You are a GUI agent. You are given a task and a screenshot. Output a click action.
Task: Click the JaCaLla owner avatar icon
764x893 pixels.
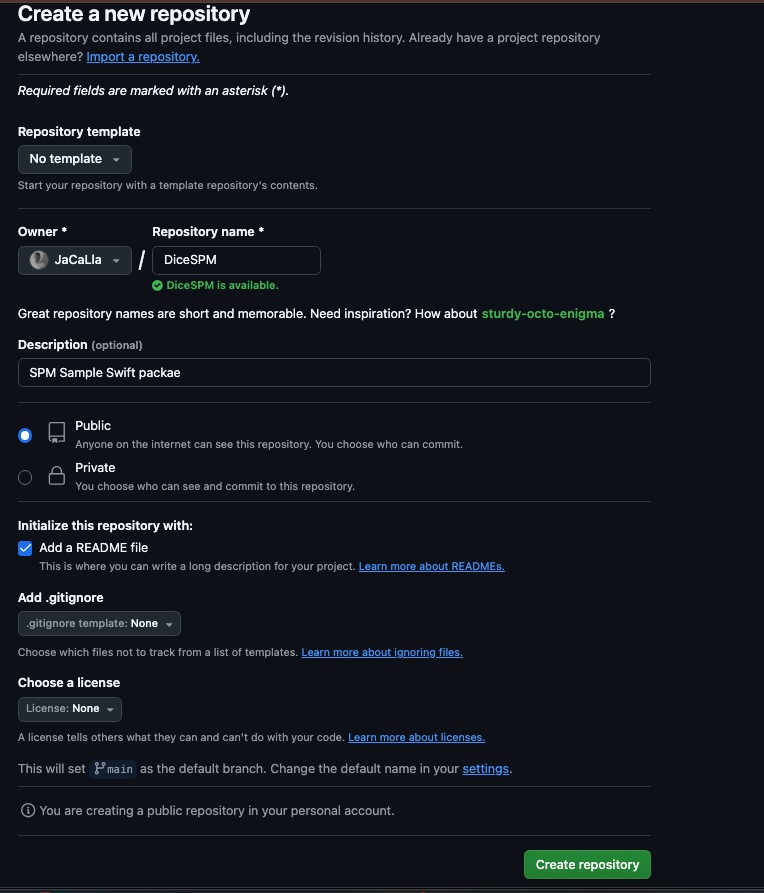point(39,260)
